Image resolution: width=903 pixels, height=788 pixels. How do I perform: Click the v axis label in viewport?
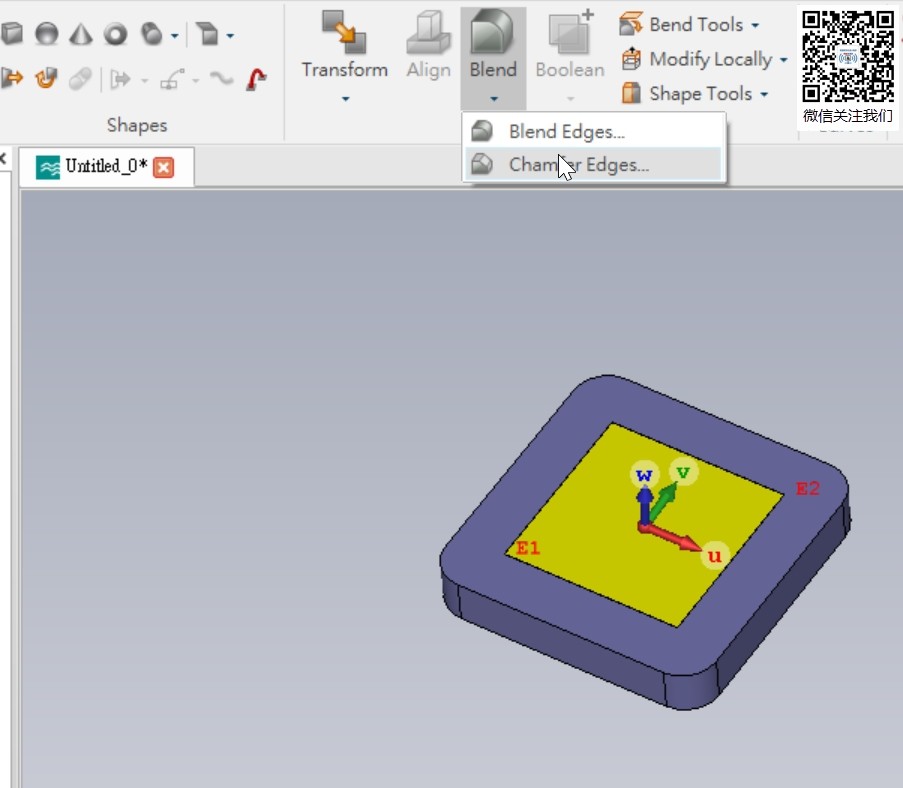tap(684, 472)
